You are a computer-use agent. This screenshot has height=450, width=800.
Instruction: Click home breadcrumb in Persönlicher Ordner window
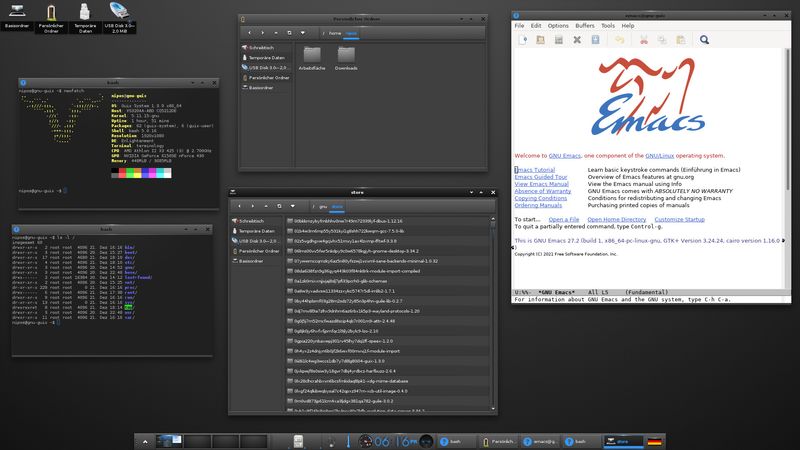(335, 33)
